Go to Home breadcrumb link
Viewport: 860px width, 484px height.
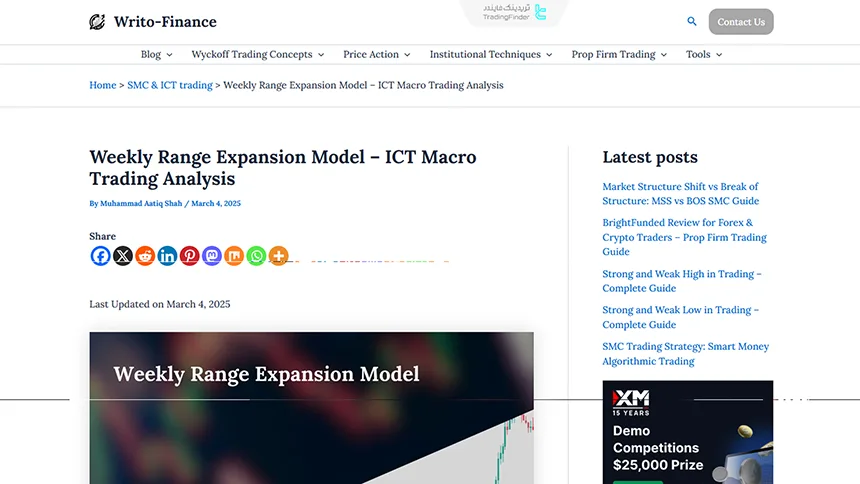click(x=102, y=85)
